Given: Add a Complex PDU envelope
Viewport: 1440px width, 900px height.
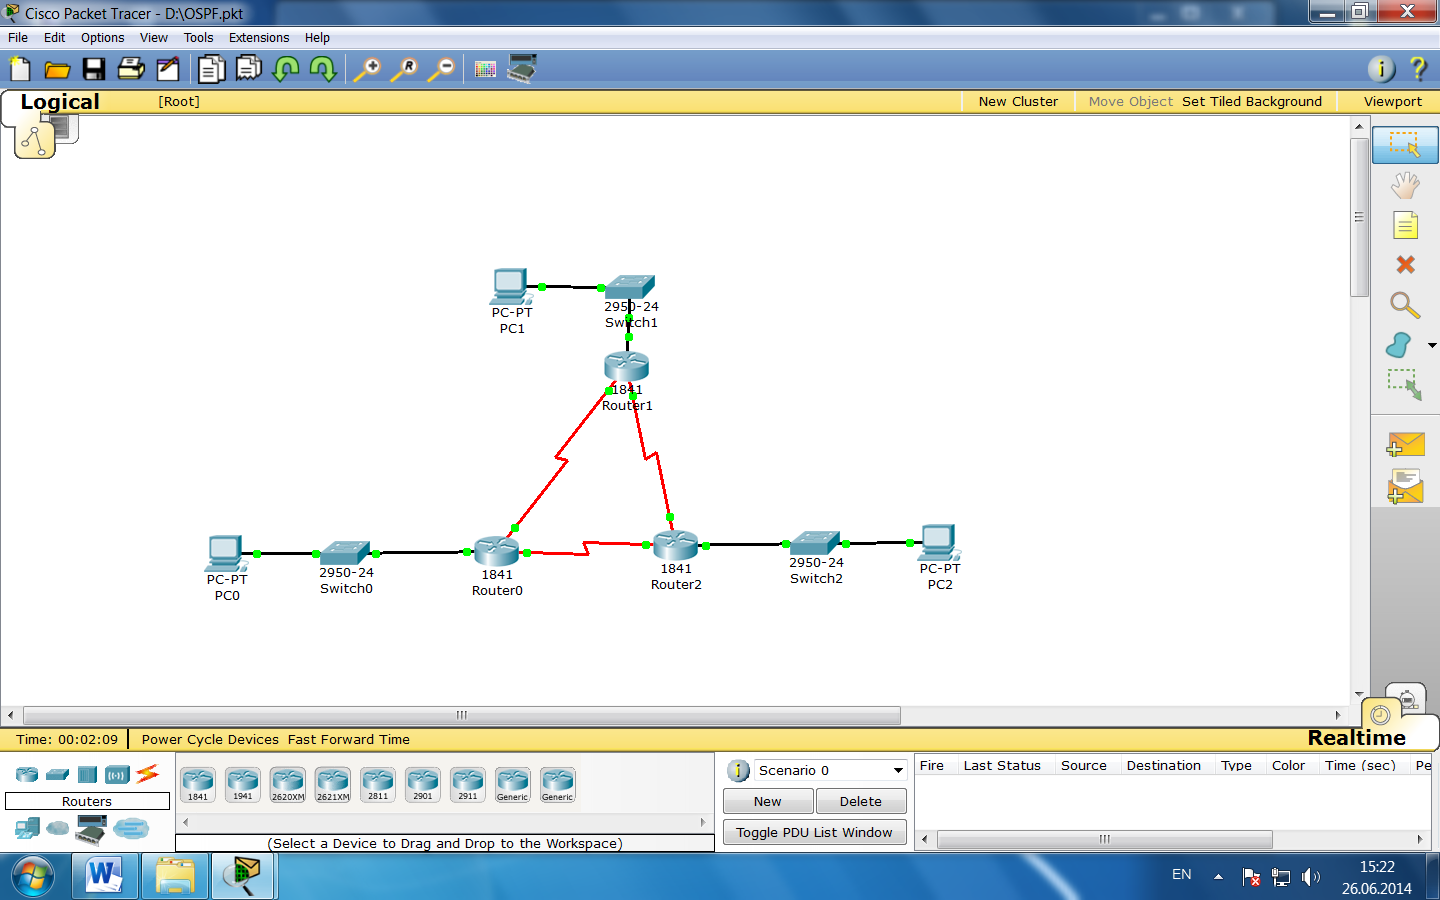Looking at the screenshot, I should tap(1405, 487).
